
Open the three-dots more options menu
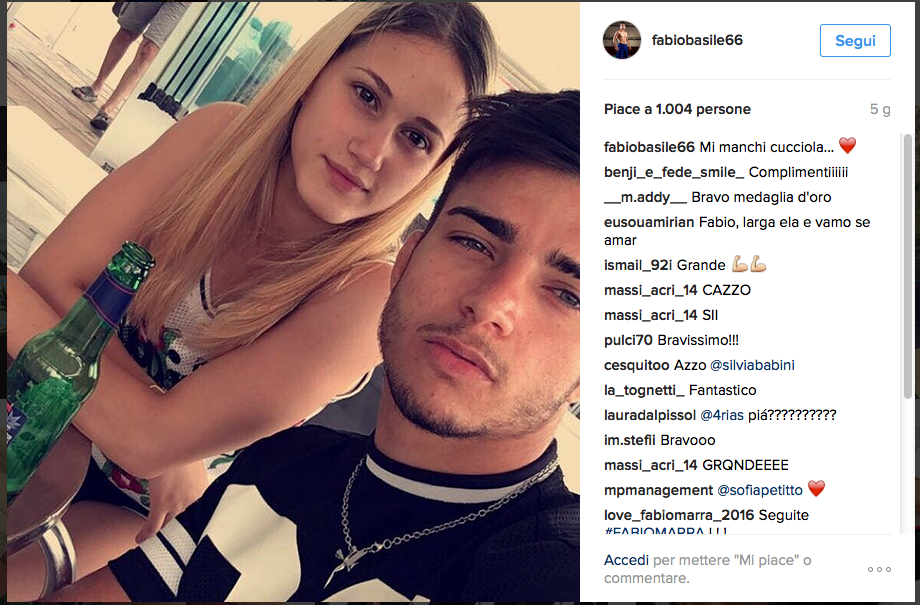879,569
